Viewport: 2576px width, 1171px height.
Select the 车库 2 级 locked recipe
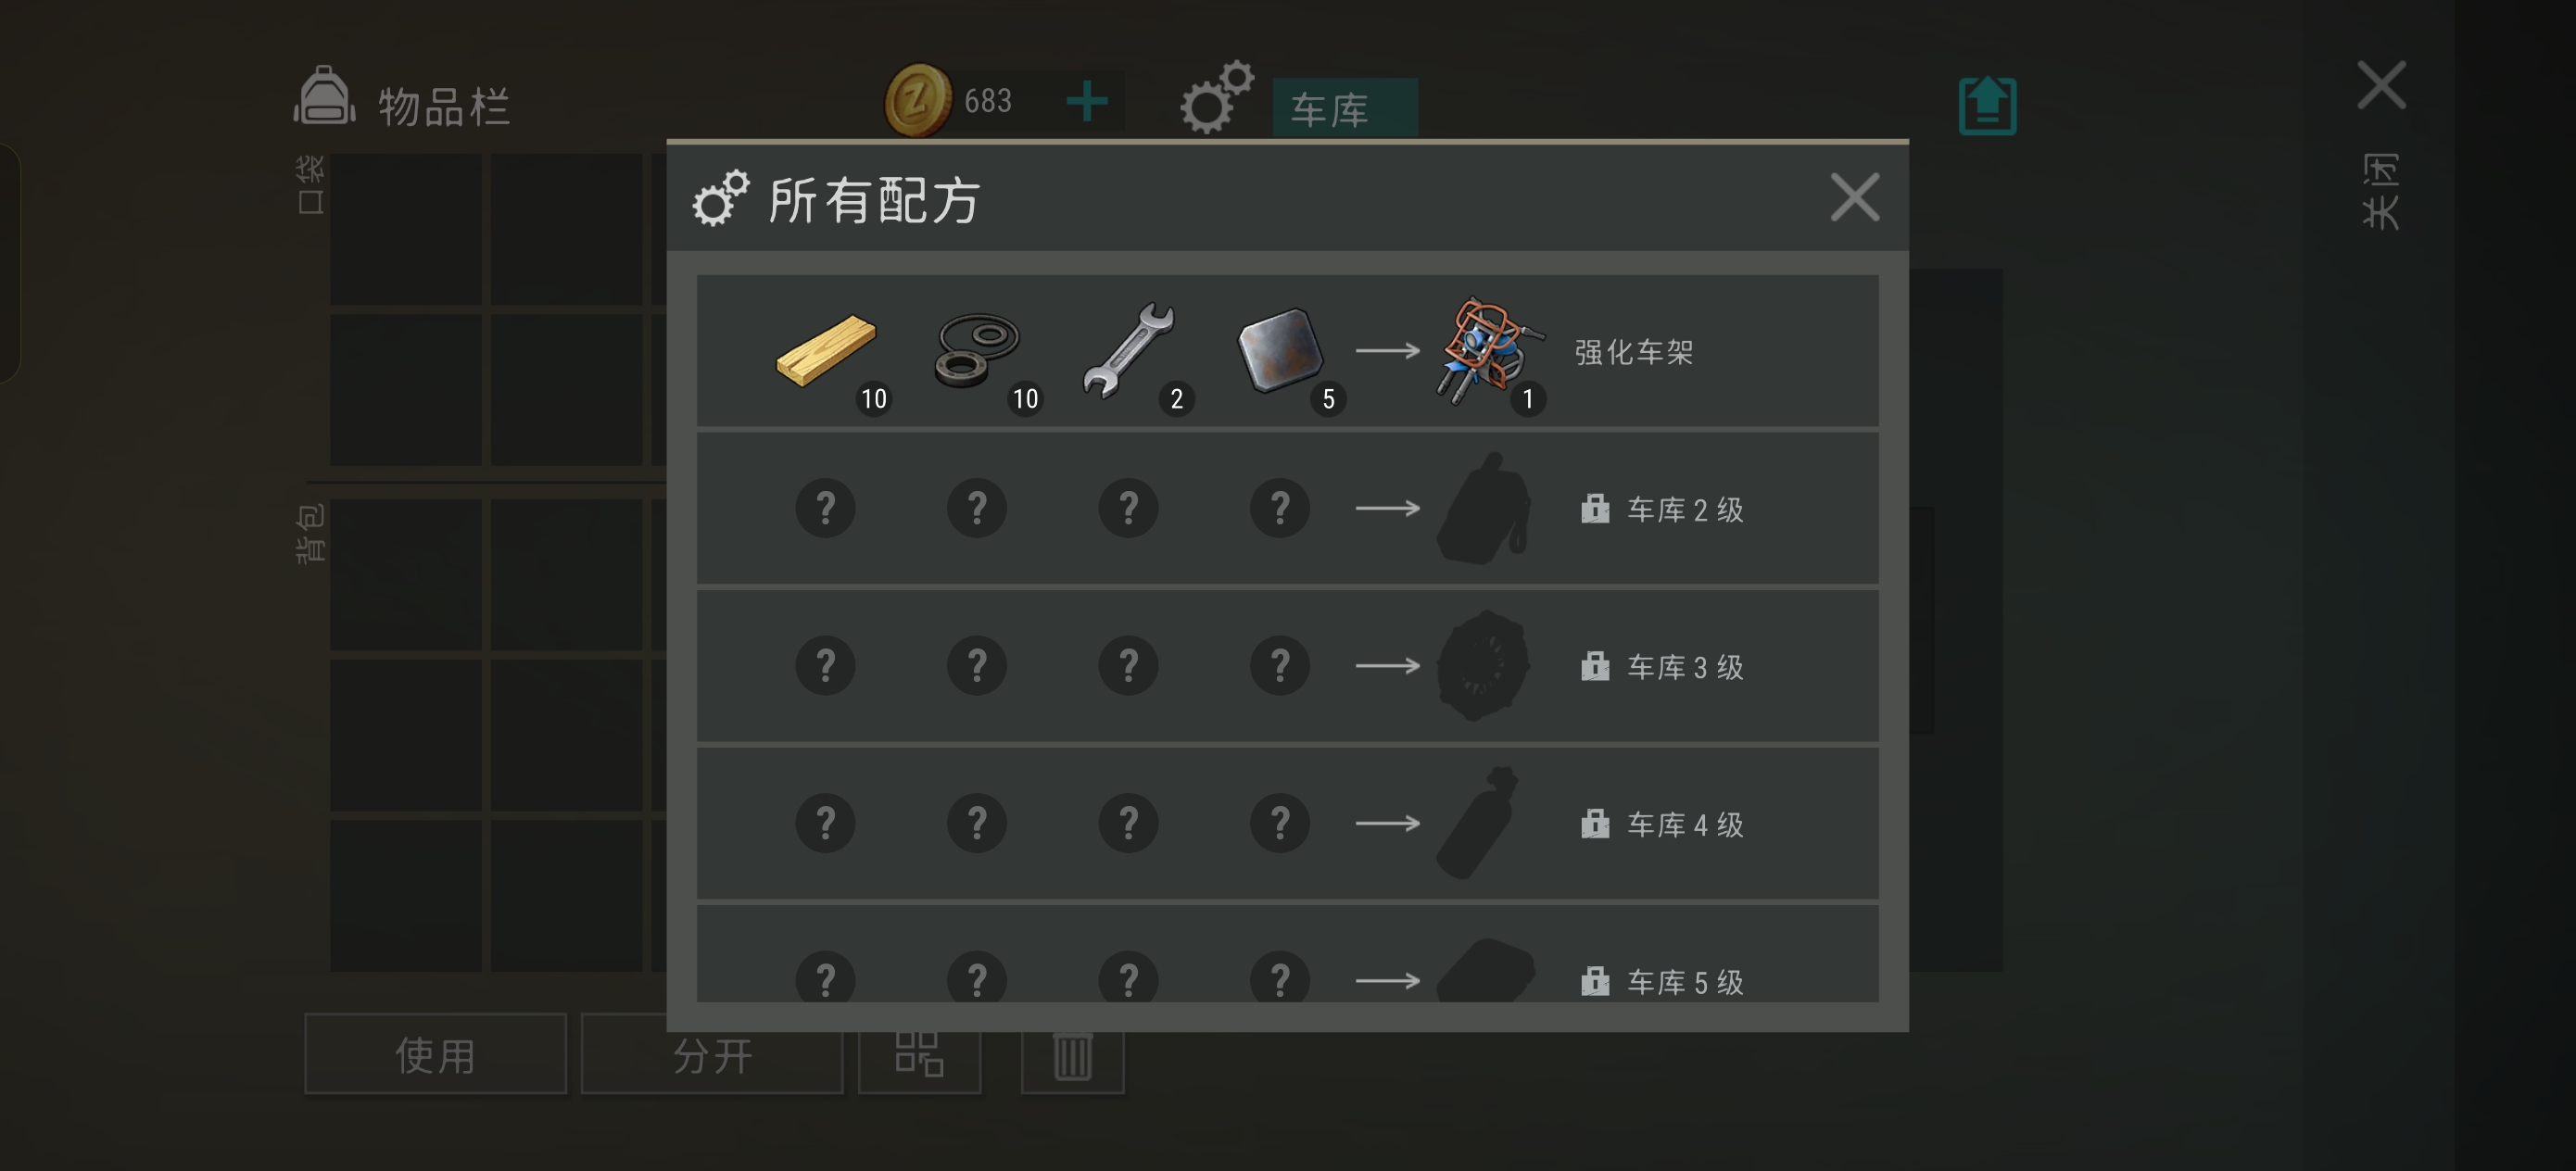[1287, 508]
